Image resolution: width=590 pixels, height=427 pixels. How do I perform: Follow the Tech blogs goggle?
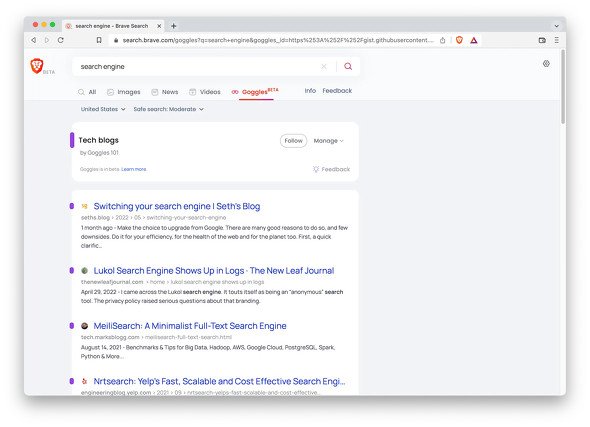[x=293, y=141]
